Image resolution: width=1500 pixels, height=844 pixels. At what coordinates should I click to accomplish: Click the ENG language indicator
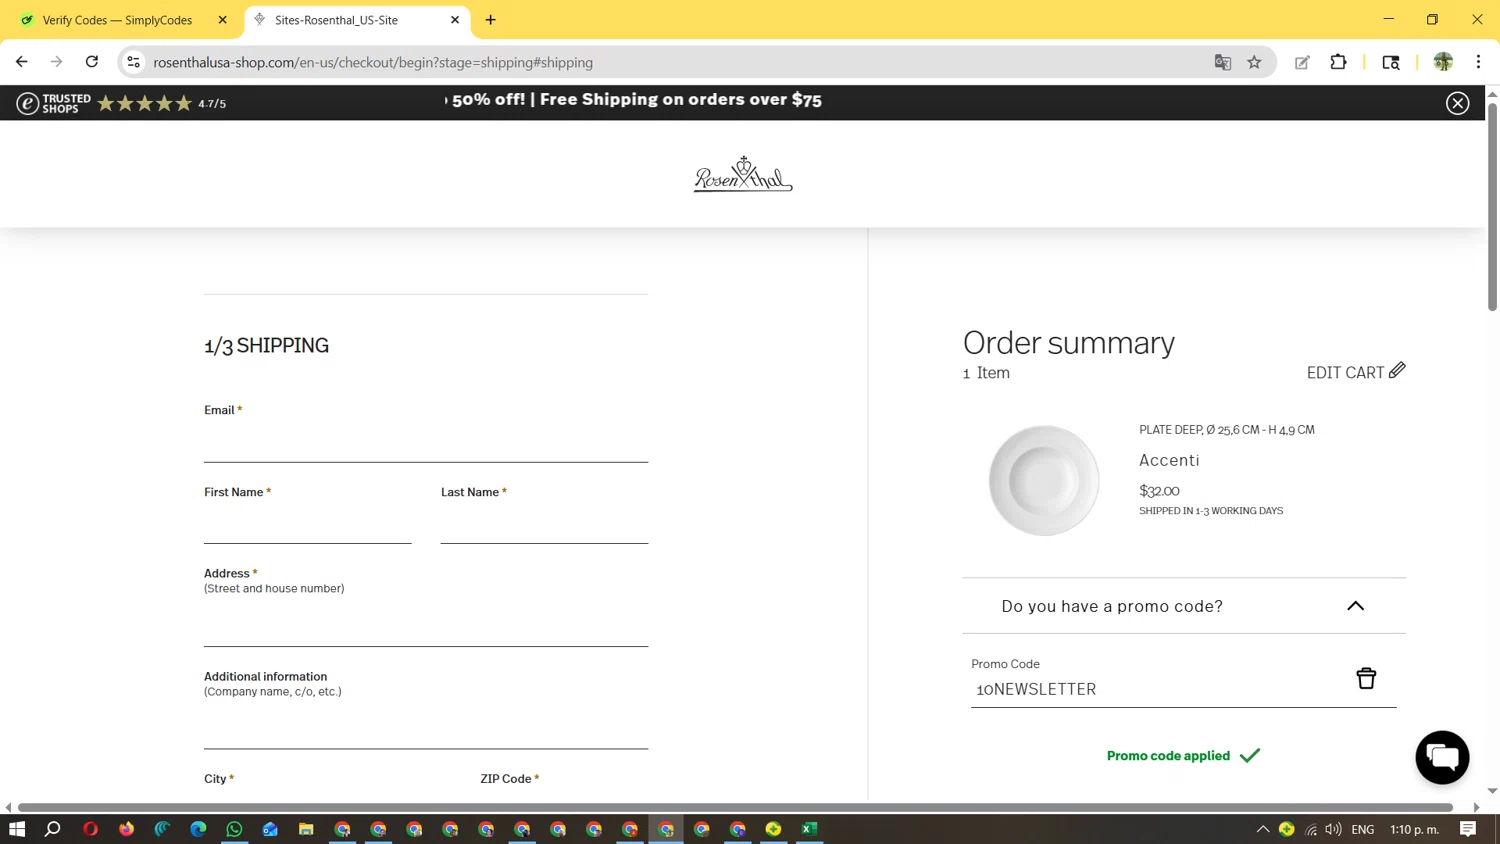pos(1362,829)
